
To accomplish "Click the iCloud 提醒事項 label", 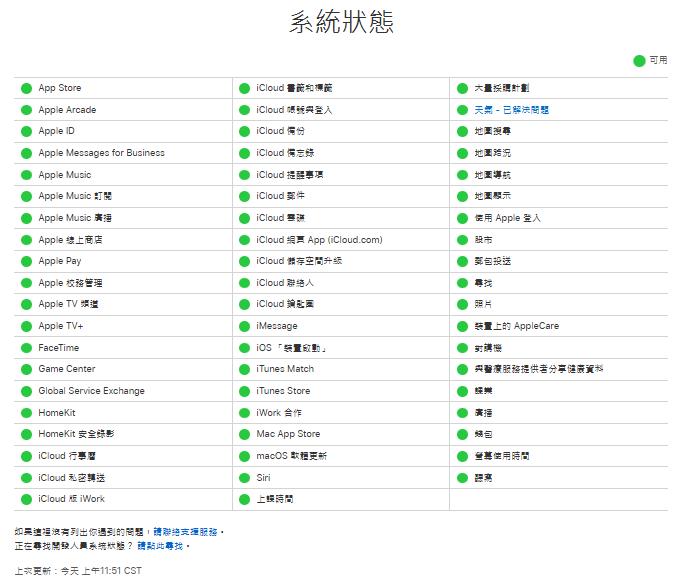I will tap(290, 175).
